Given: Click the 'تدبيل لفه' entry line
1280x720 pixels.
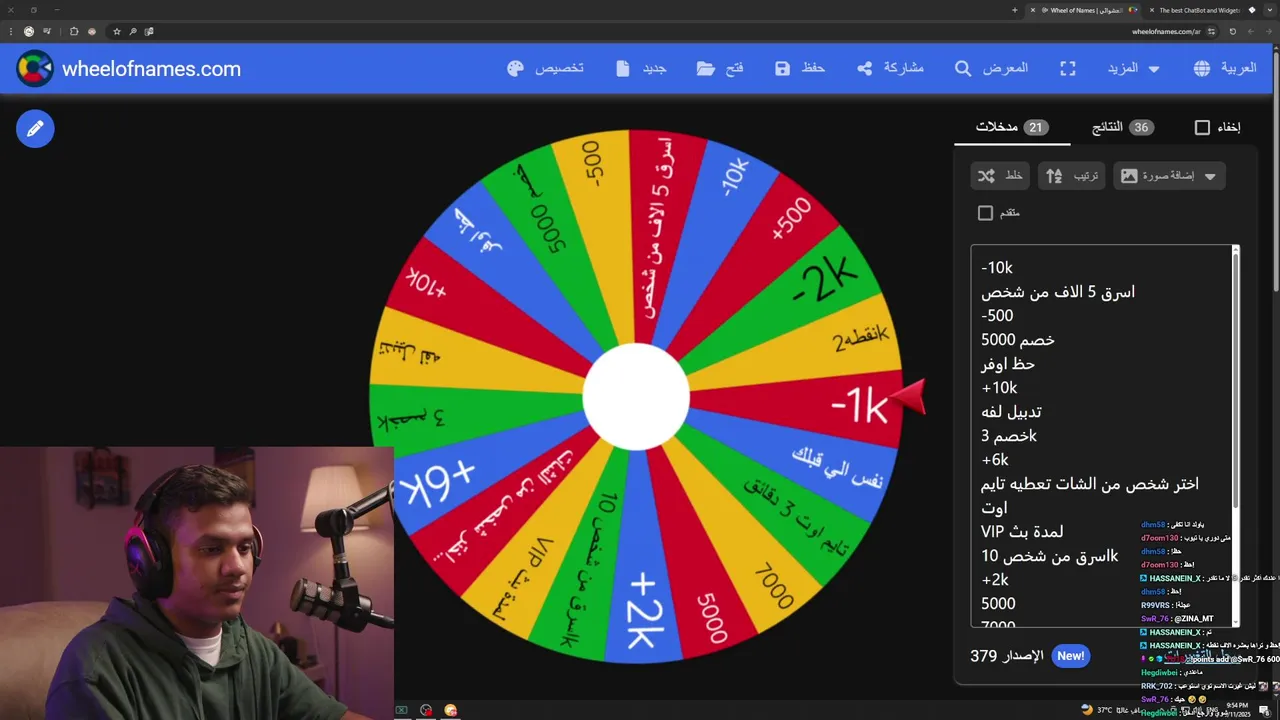Looking at the screenshot, I should pyautogui.click(x=1012, y=412).
